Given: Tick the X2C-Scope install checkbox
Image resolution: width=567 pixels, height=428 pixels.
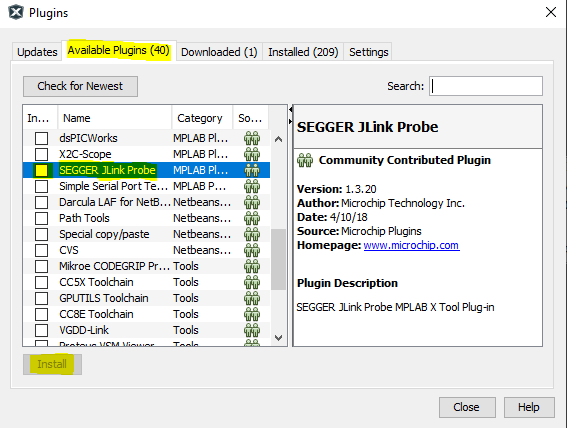Looking at the screenshot, I should click(41, 154).
